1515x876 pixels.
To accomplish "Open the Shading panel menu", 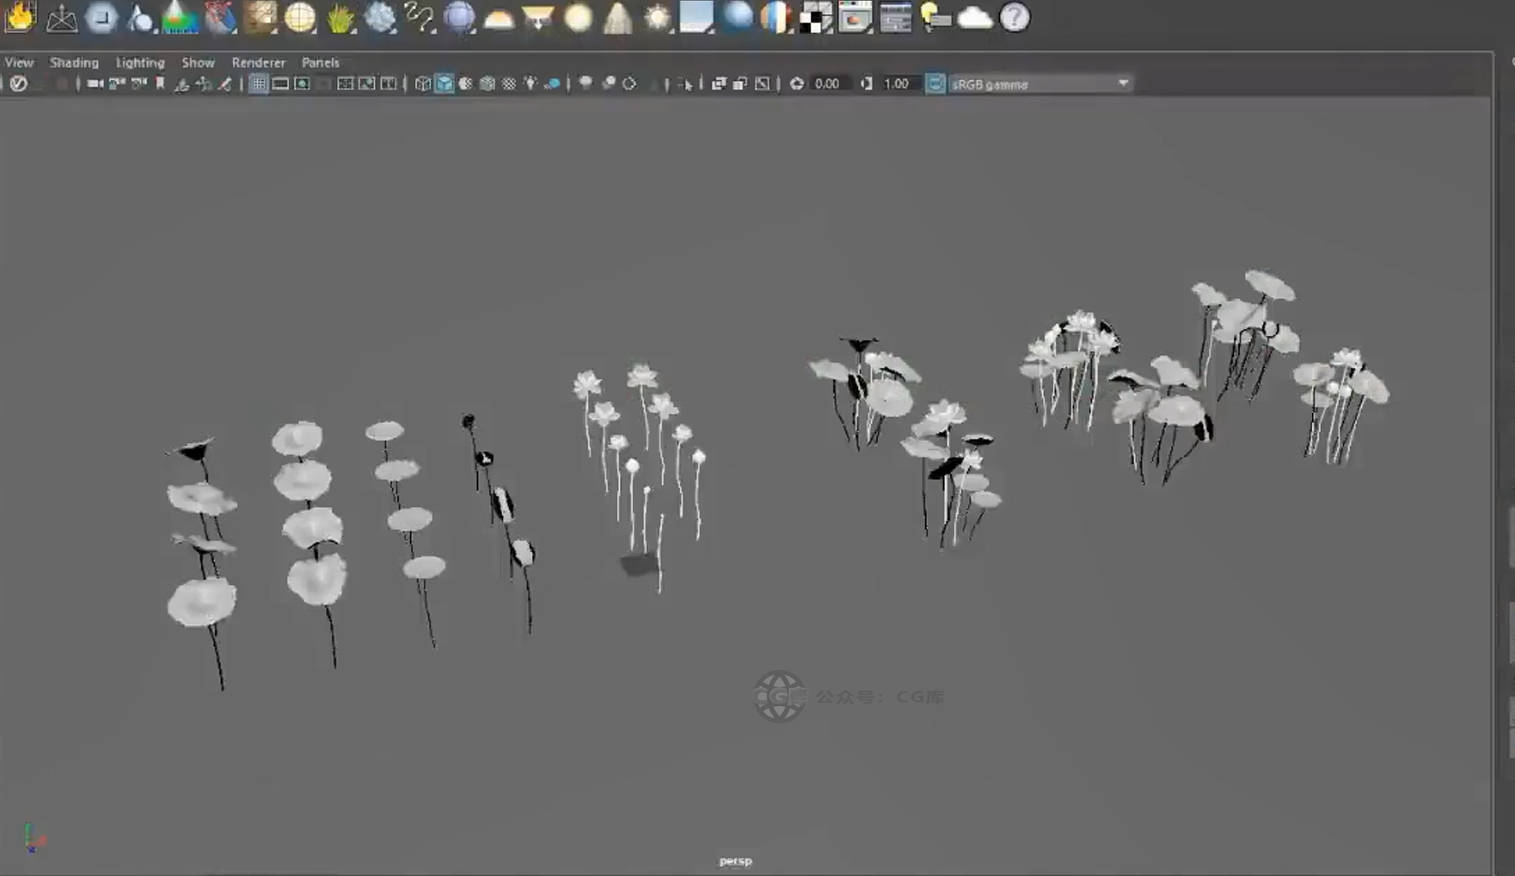I will pyautogui.click(x=74, y=62).
